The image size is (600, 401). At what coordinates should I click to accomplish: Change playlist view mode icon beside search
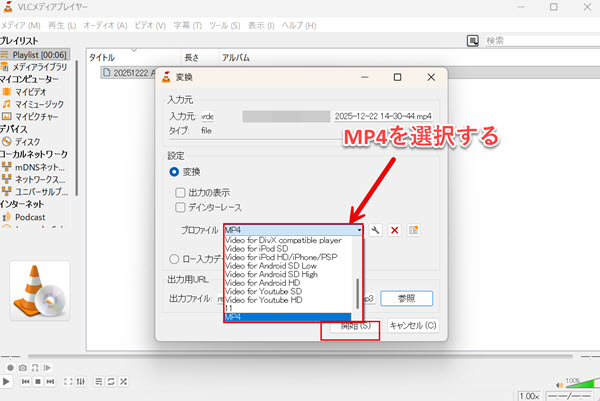coord(473,41)
